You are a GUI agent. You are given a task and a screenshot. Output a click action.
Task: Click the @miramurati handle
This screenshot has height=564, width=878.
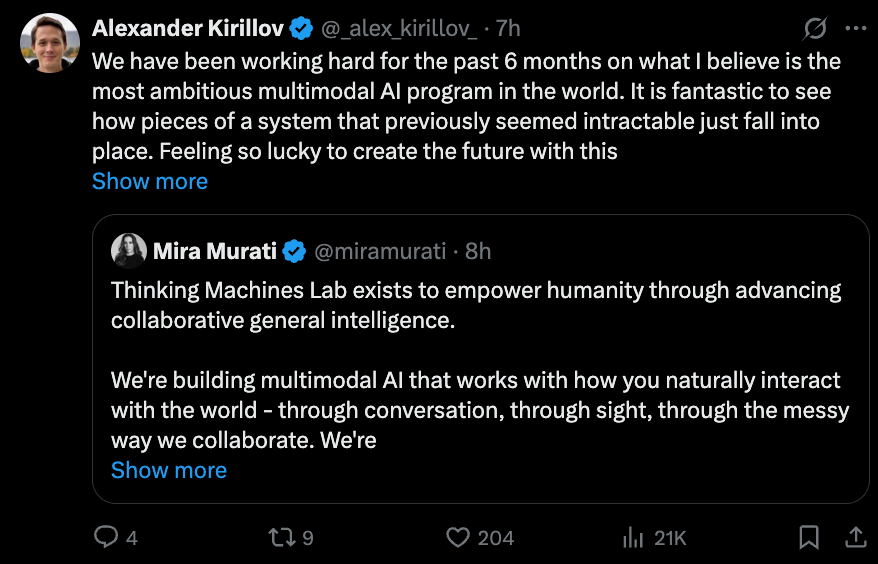pyautogui.click(x=380, y=251)
